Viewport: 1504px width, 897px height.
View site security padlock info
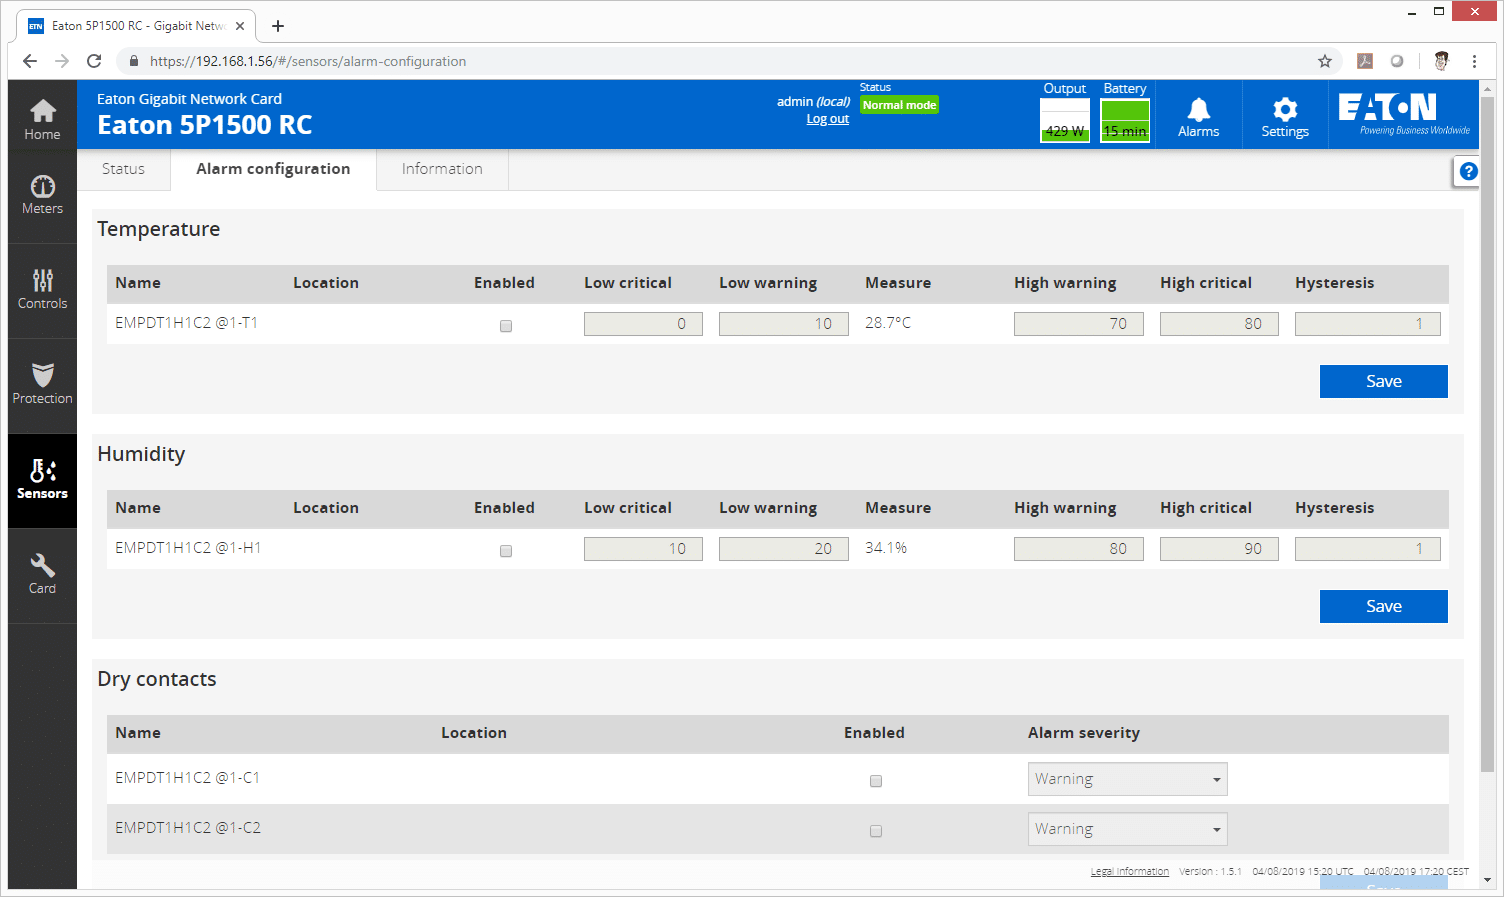click(x=134, y=61)
